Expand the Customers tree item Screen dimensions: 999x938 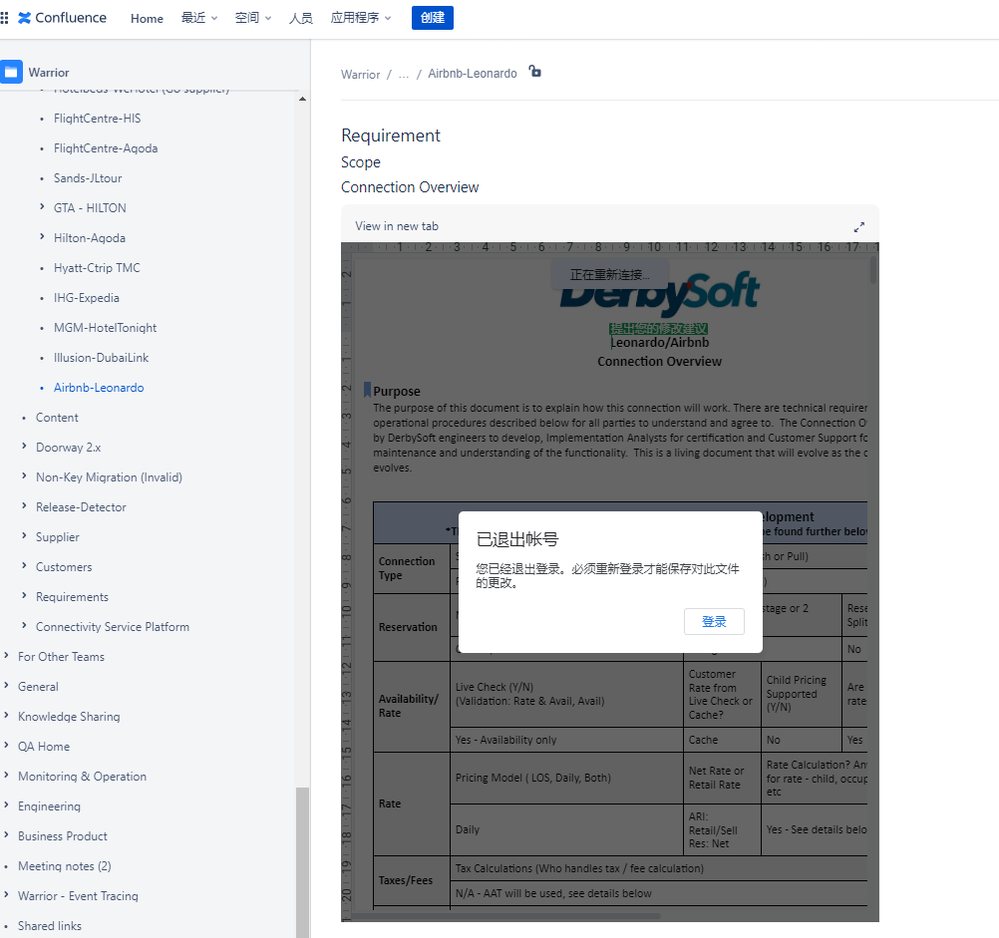coord(24,566)
